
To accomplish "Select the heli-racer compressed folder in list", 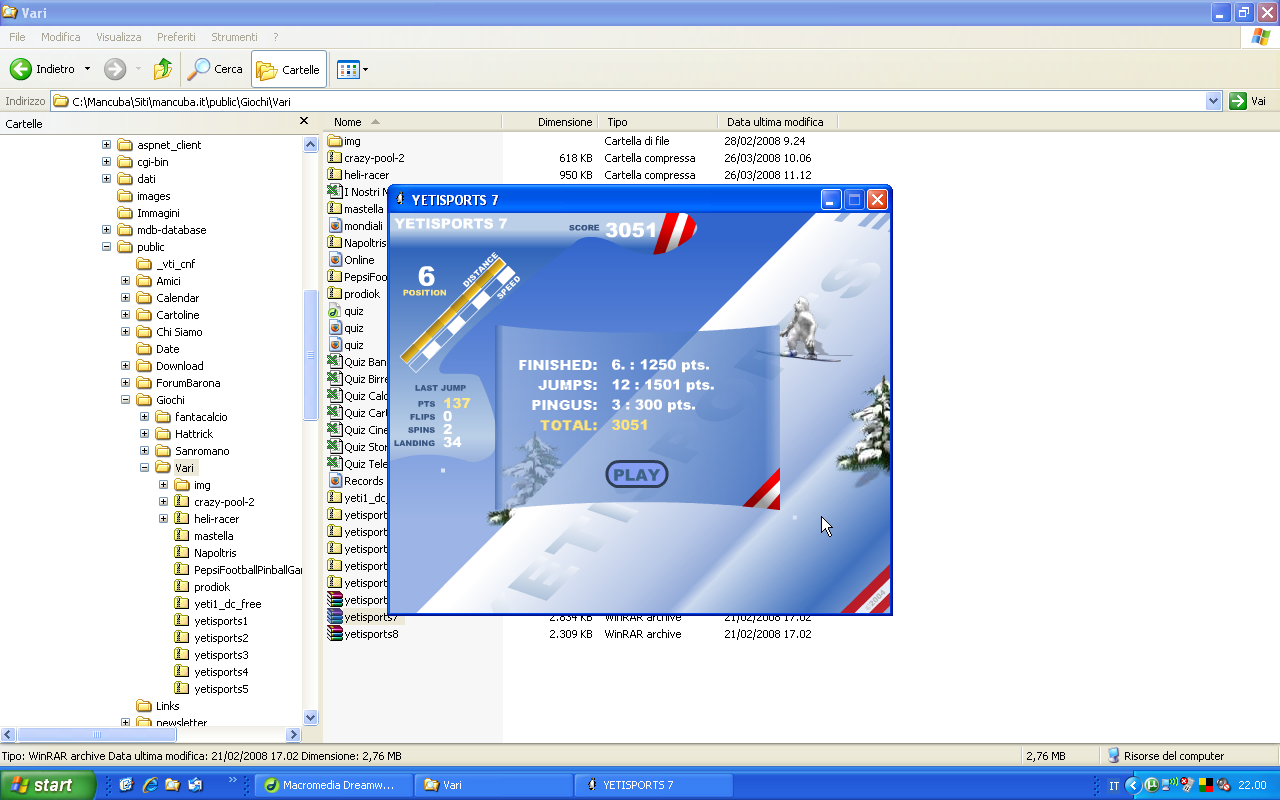I will [x=359, y=175].
